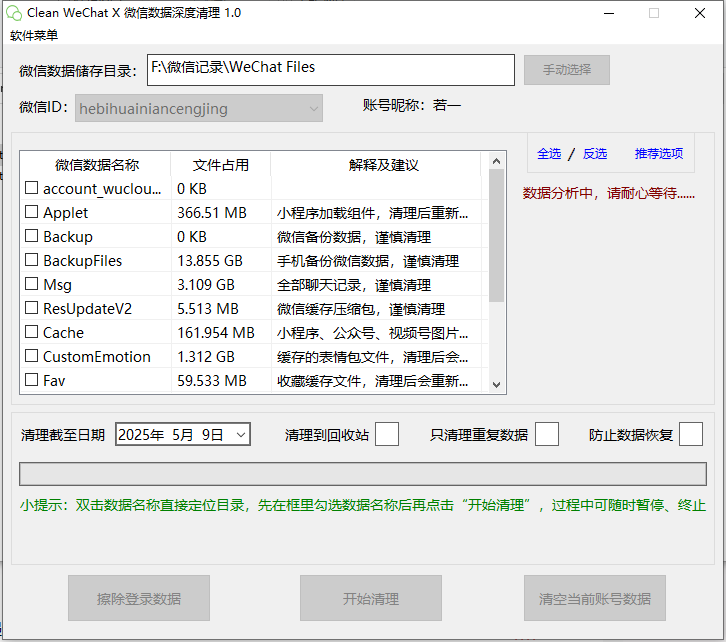Open the 清理截至日期 date dropdown arrow

[x=241, y=435]
